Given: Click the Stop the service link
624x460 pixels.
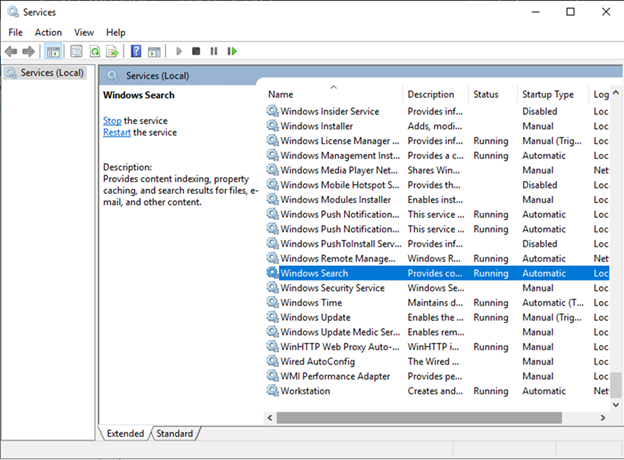Looking at the screenshot, I should [112, 120].
